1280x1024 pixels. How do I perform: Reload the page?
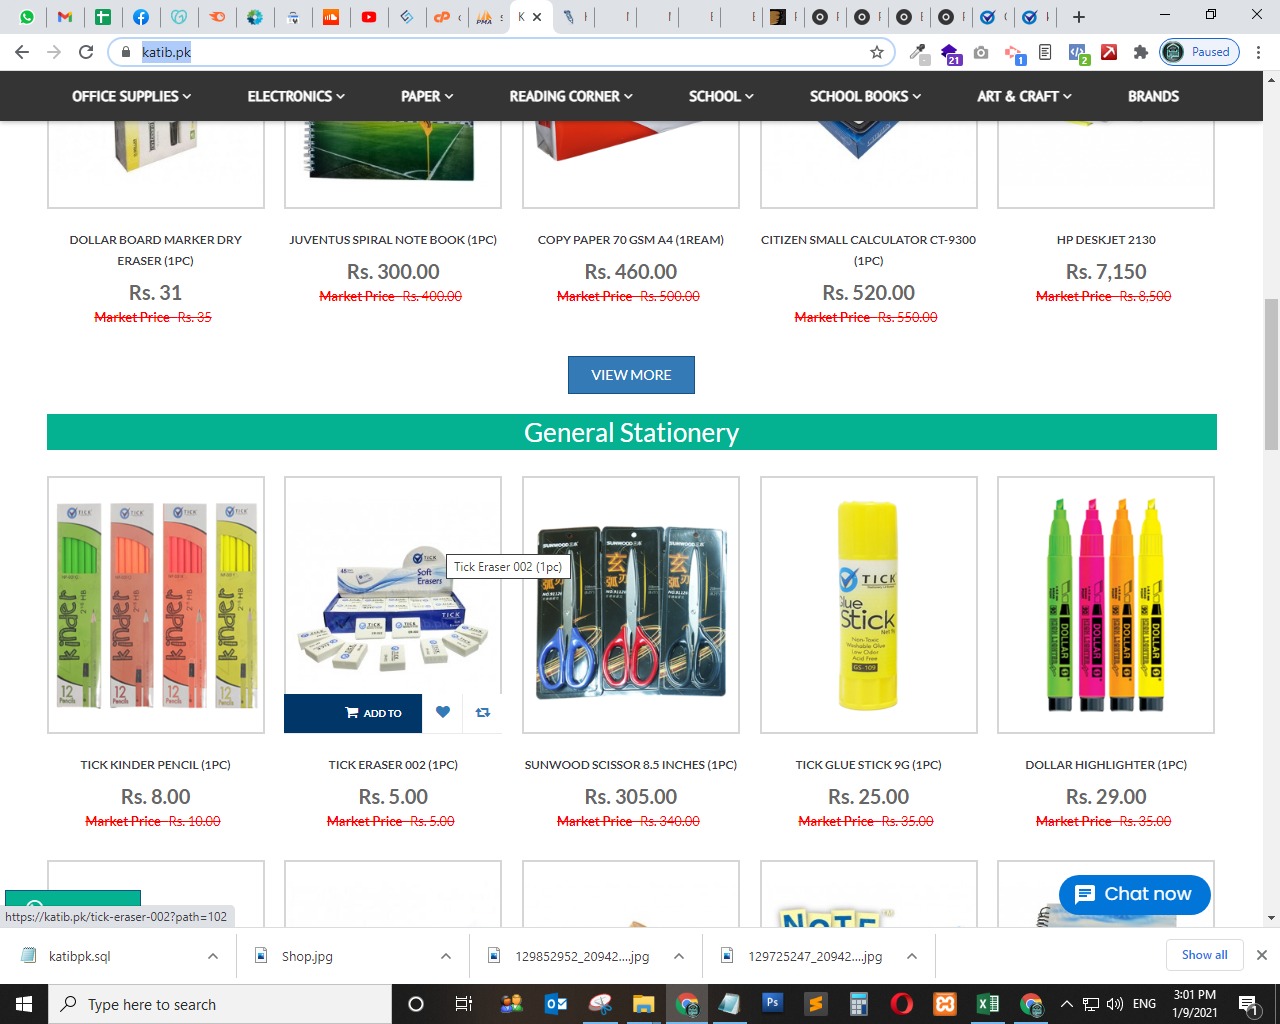pyautogui.click(x=86, y=52)
